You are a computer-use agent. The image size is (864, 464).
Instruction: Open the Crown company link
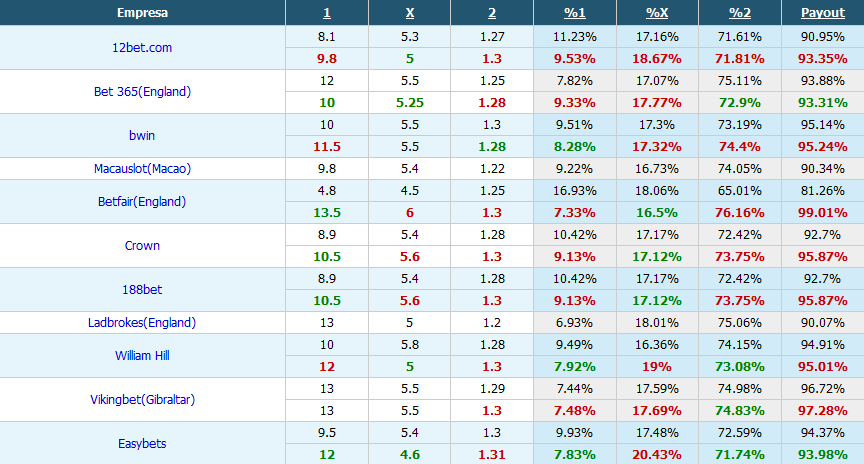[142, 246]
